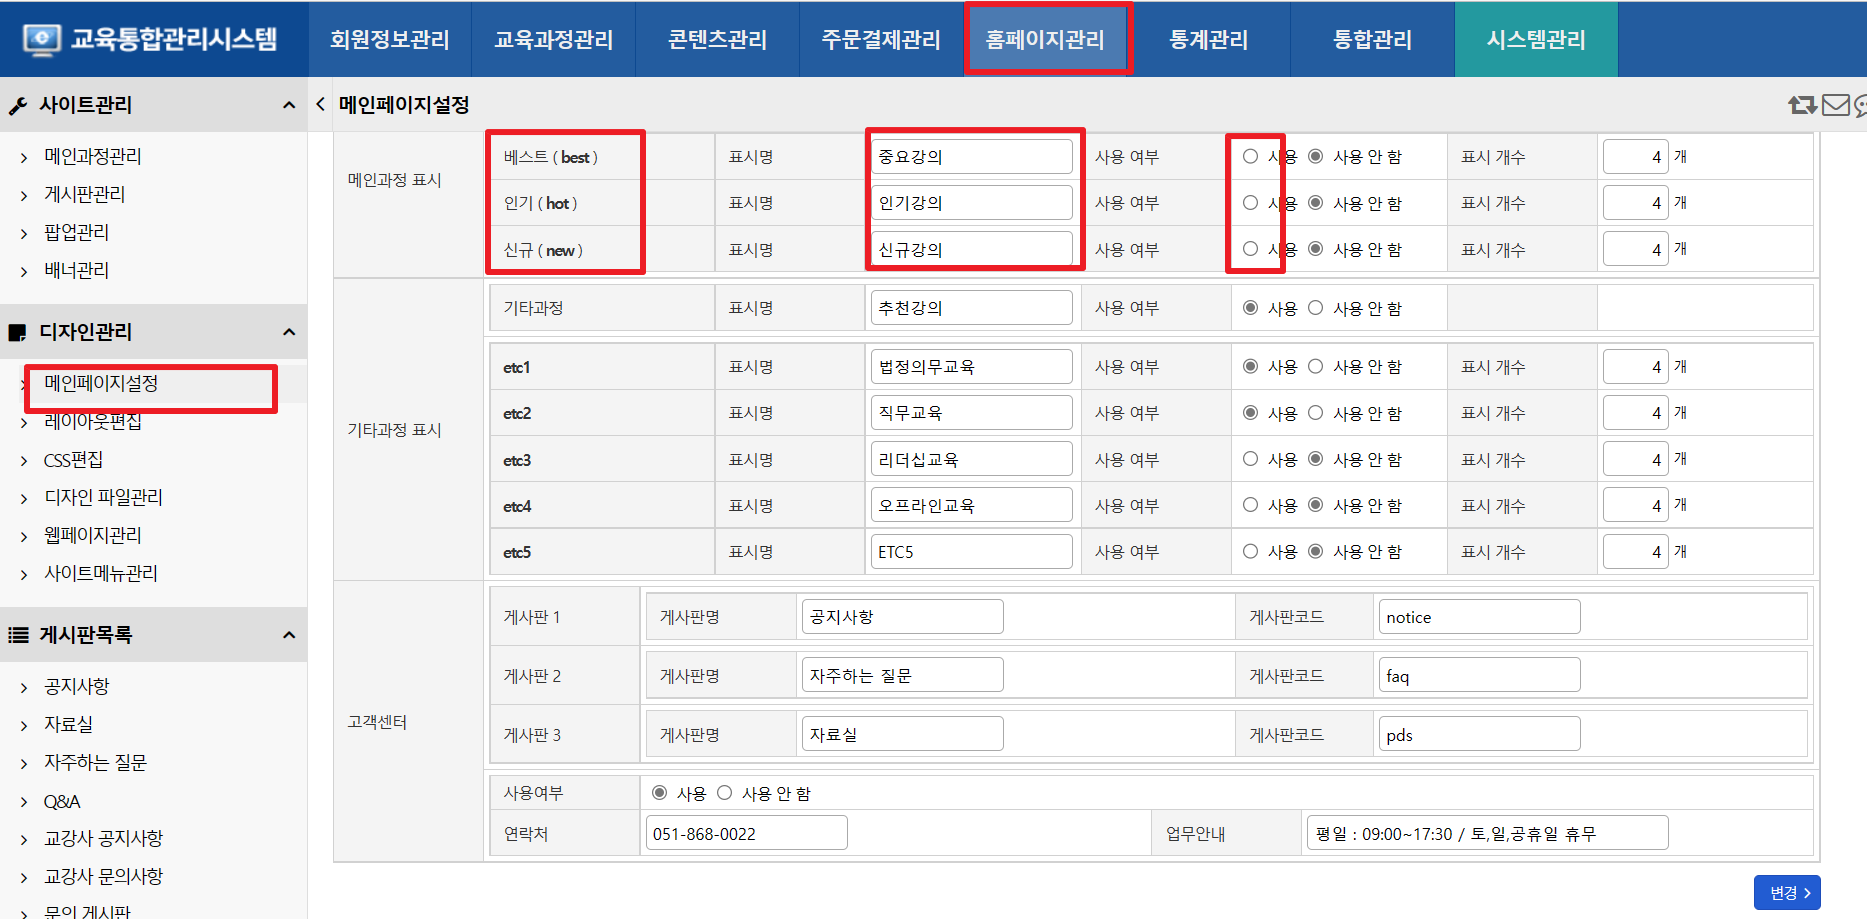Viewport: 1867px width, 919px height.
Task: Open the envelope mail icon
Action: pos(1836,105)
